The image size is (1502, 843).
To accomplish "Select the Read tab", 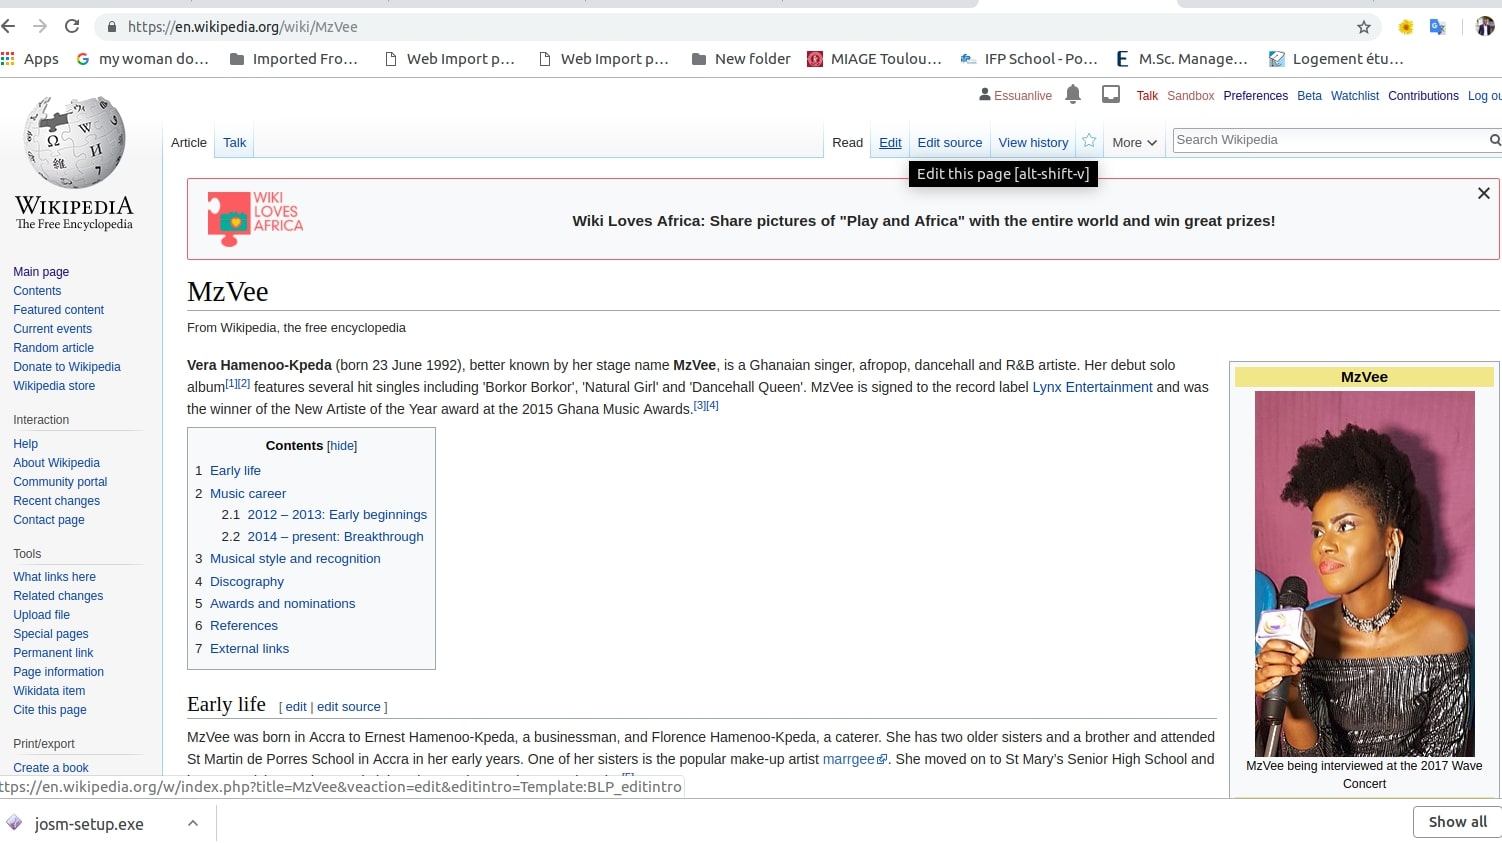I will click(x=847, y=143).
